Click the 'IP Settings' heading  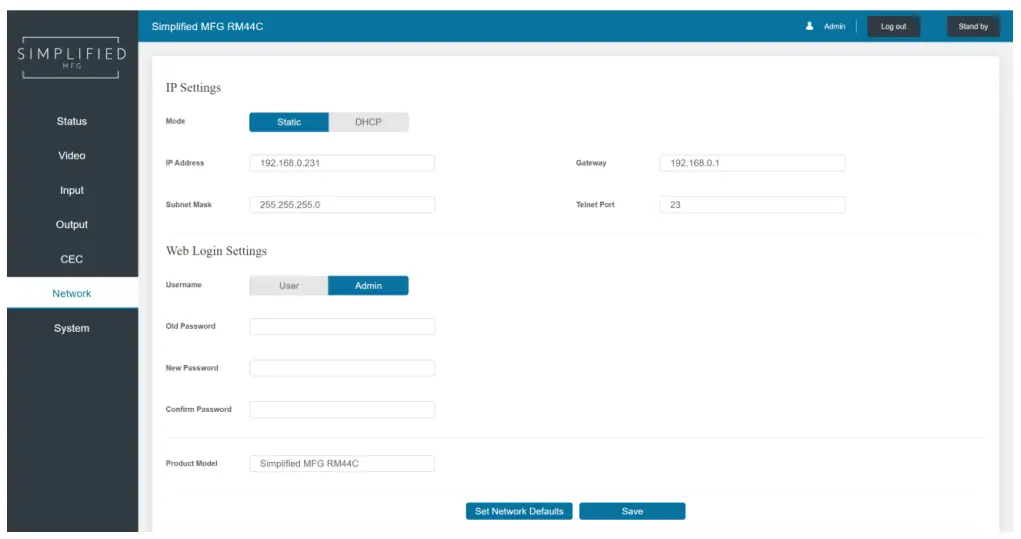(x=193, y=87)
